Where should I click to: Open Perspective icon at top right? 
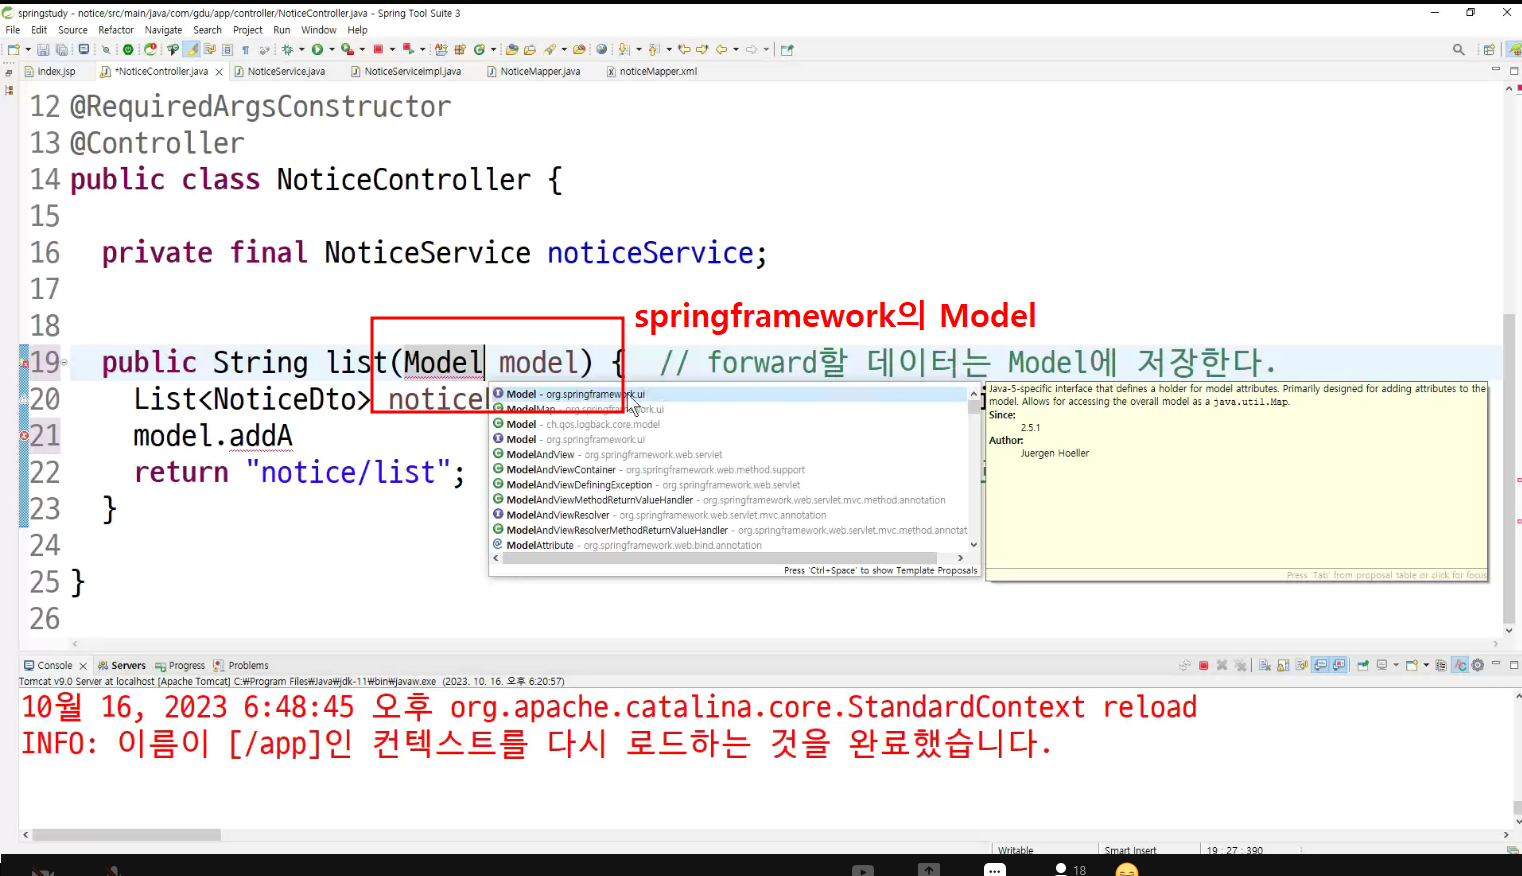pyautogui.click(x=1489, y=49)
